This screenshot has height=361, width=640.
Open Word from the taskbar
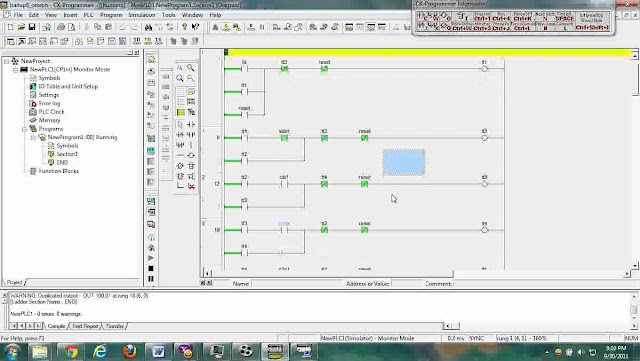pos(158,352)
